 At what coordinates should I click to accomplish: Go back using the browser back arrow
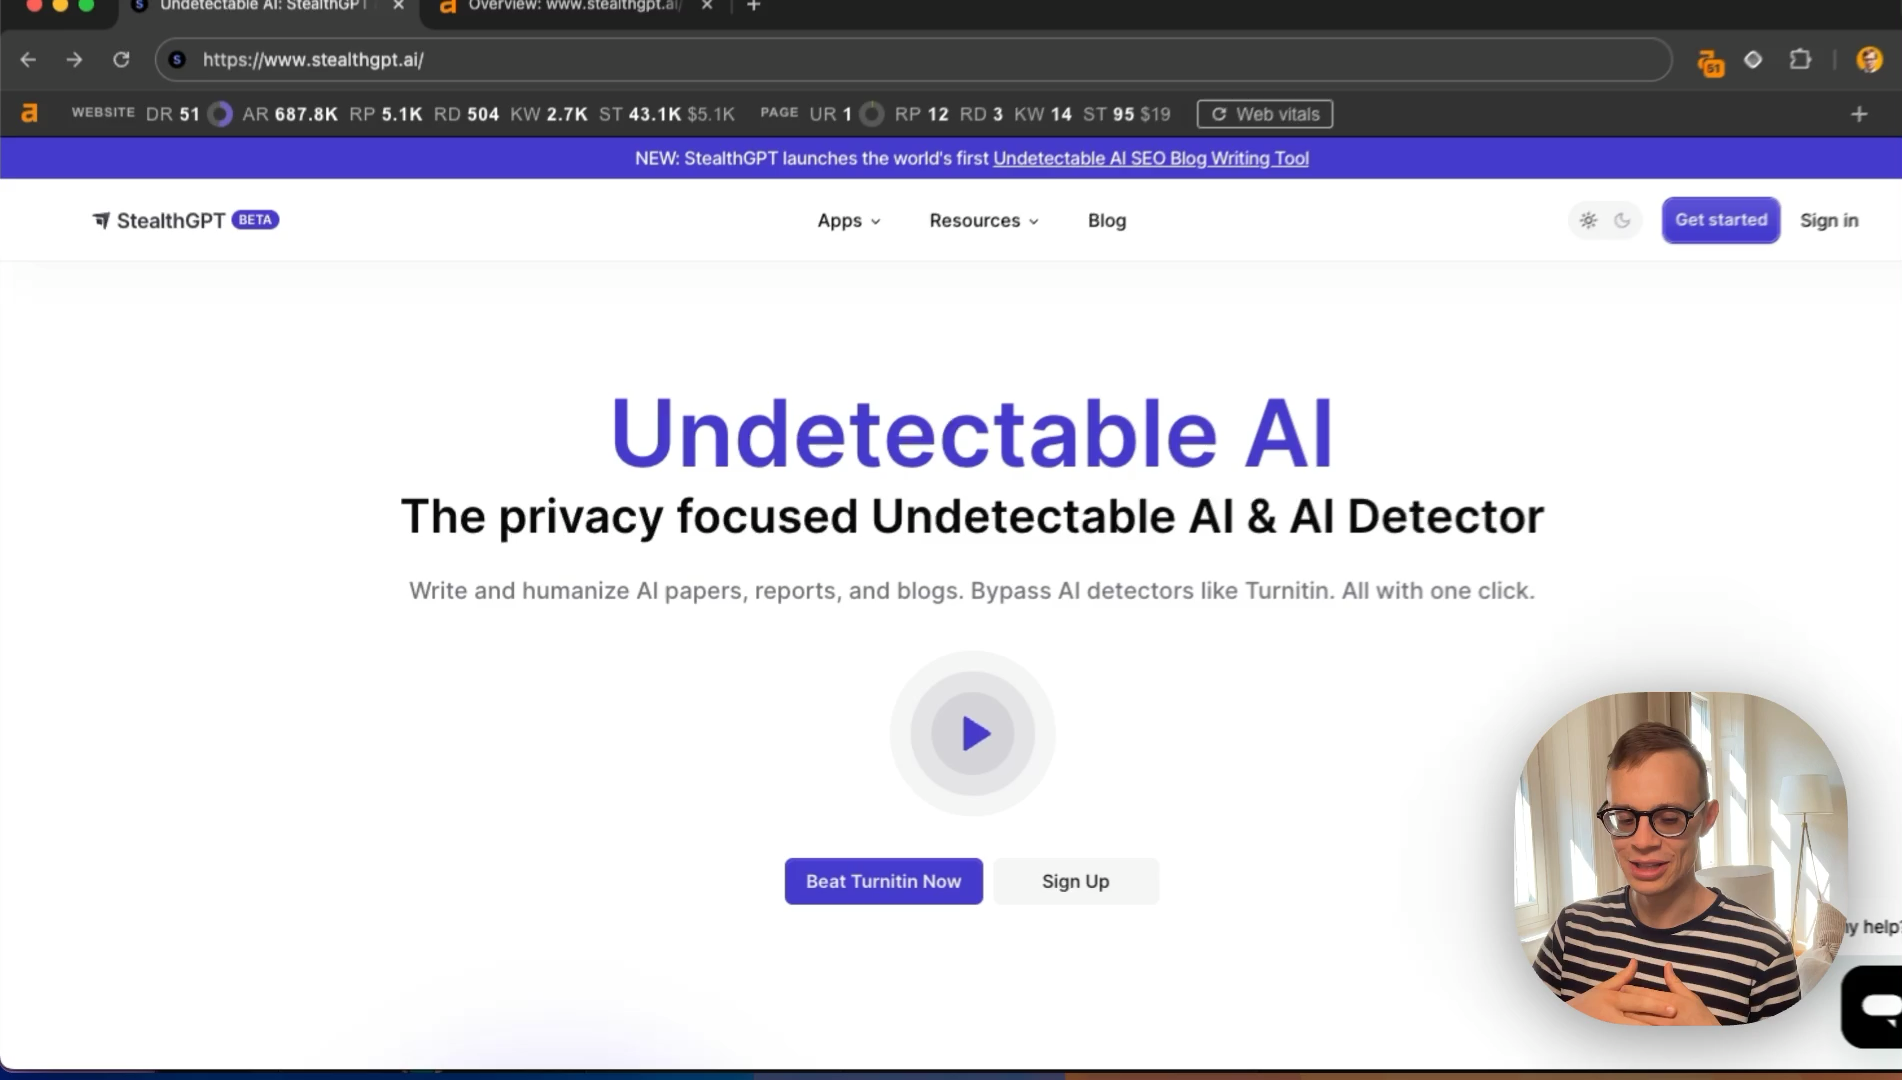pyautogui.click(x=28, y=60)
